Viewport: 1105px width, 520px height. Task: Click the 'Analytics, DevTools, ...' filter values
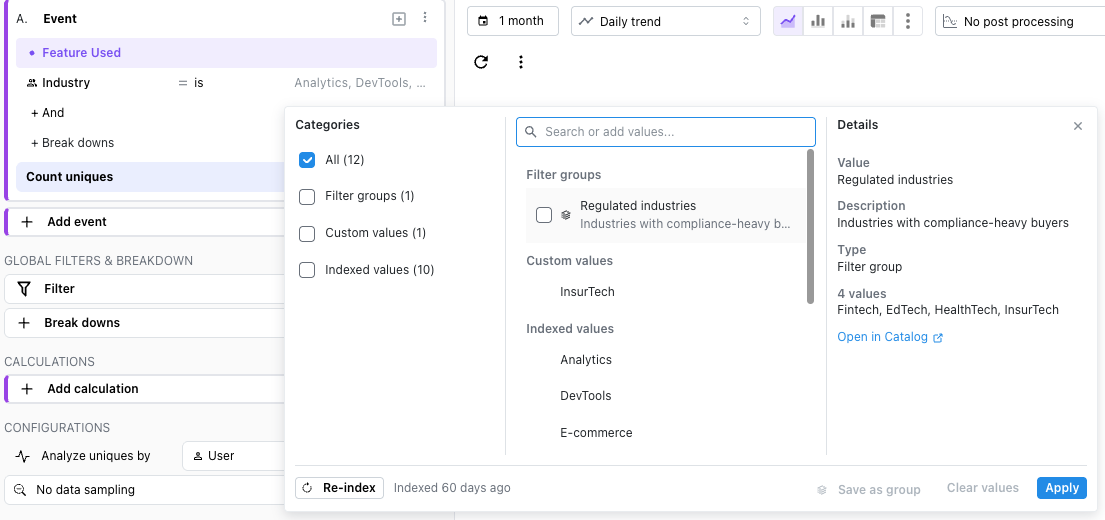tap(360, 83)
